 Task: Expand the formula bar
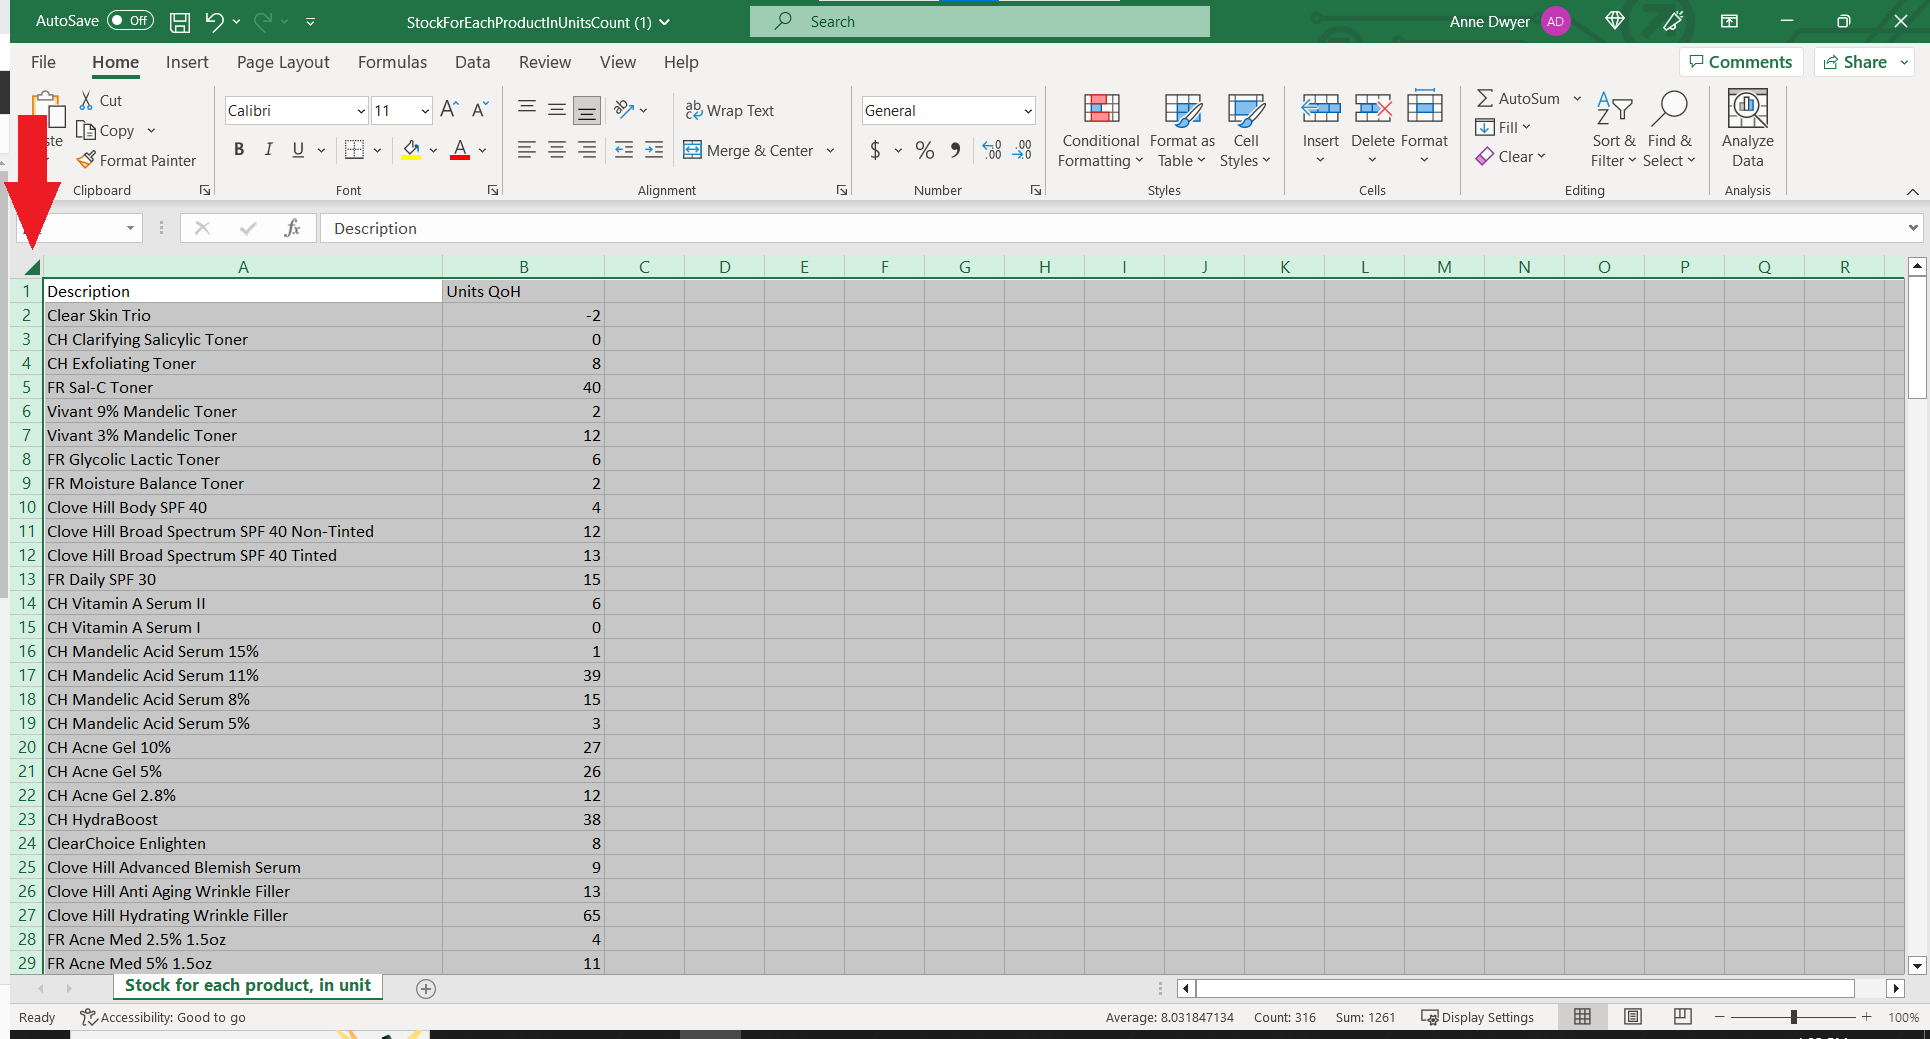(x=1913, y=228)
